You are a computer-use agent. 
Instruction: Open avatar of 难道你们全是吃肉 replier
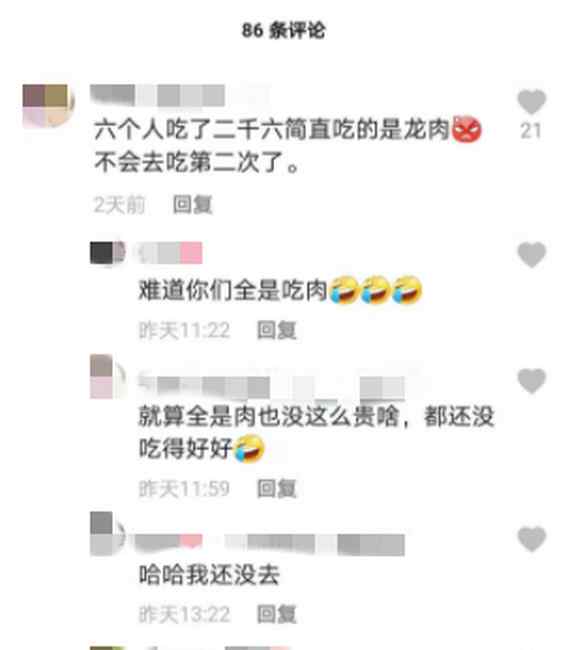107,252
